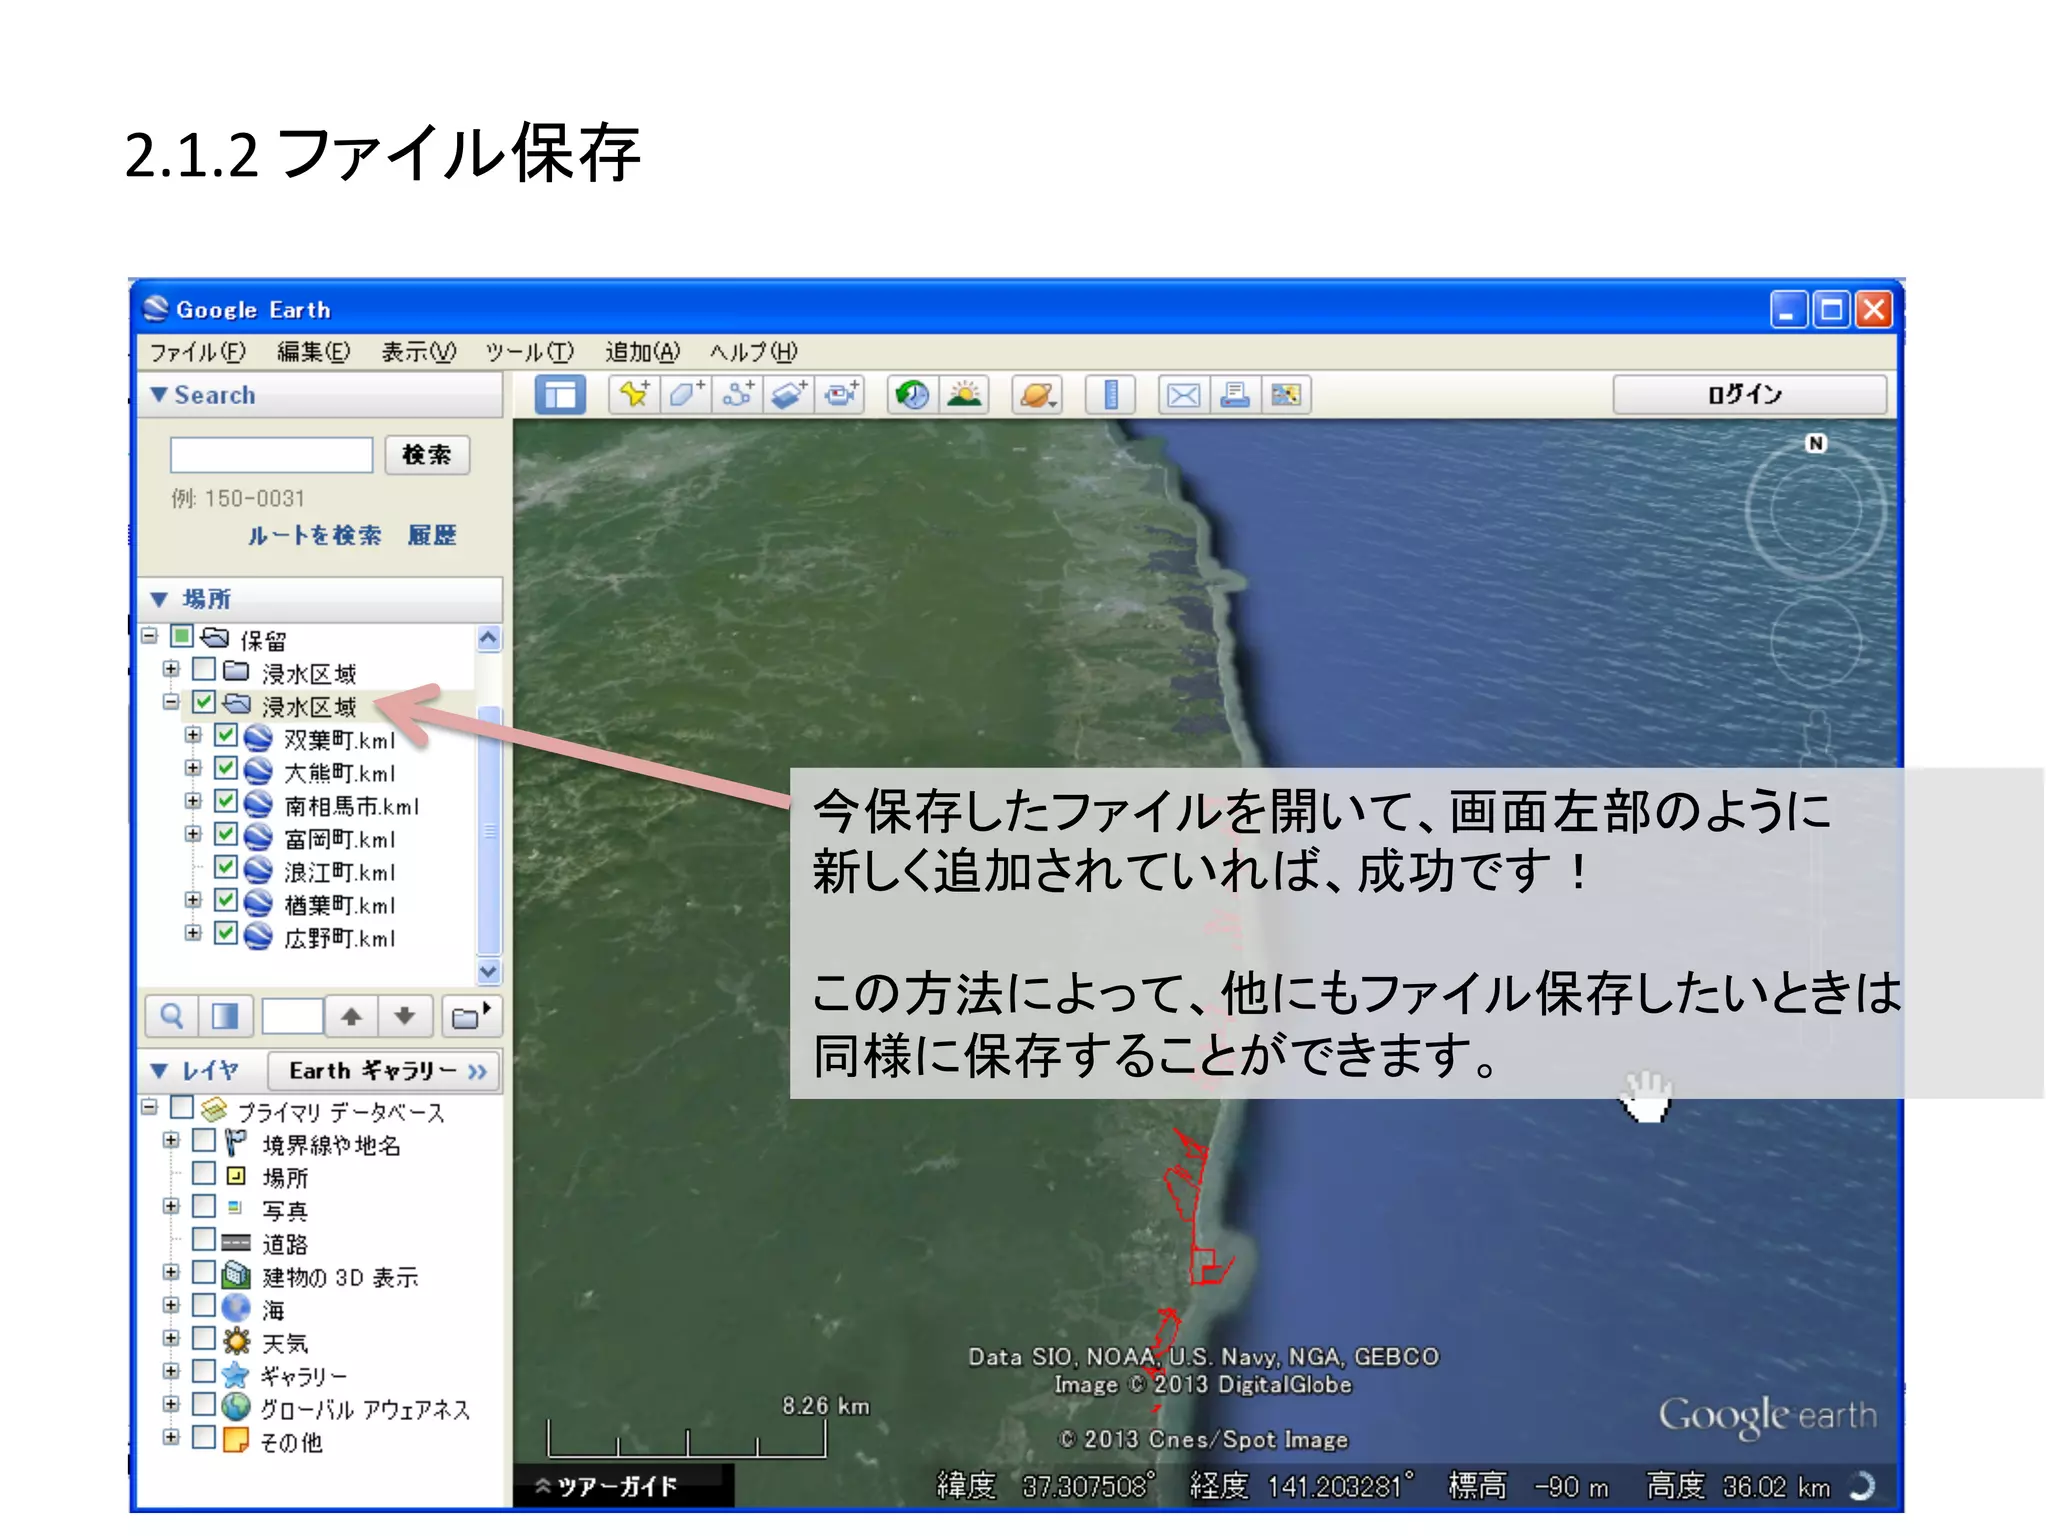
Task: Uncheck the 浪江町.kml checkbox
Action: click(x=226, y=867)
